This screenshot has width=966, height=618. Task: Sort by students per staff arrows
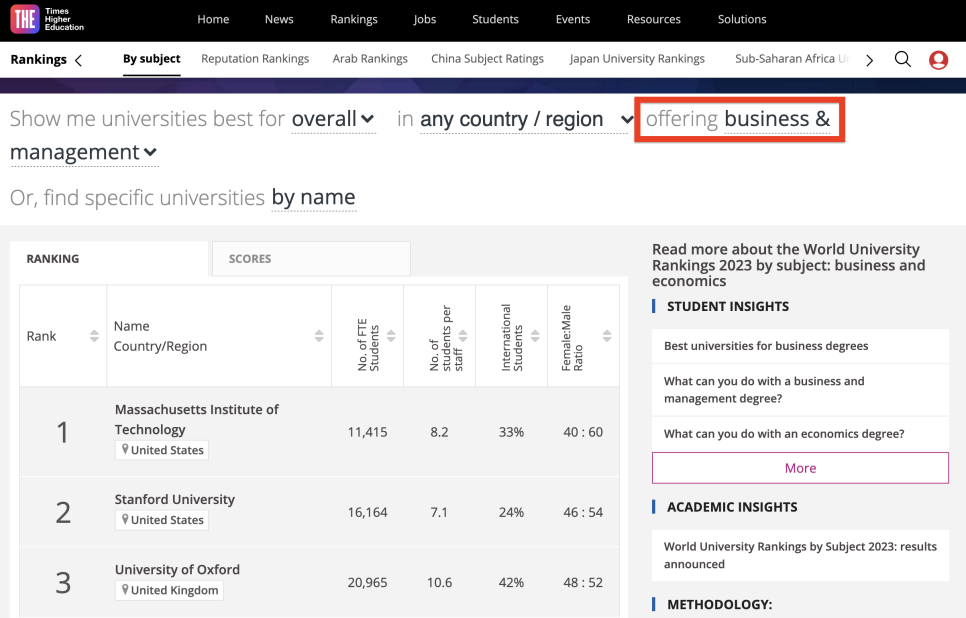(463, 336)
